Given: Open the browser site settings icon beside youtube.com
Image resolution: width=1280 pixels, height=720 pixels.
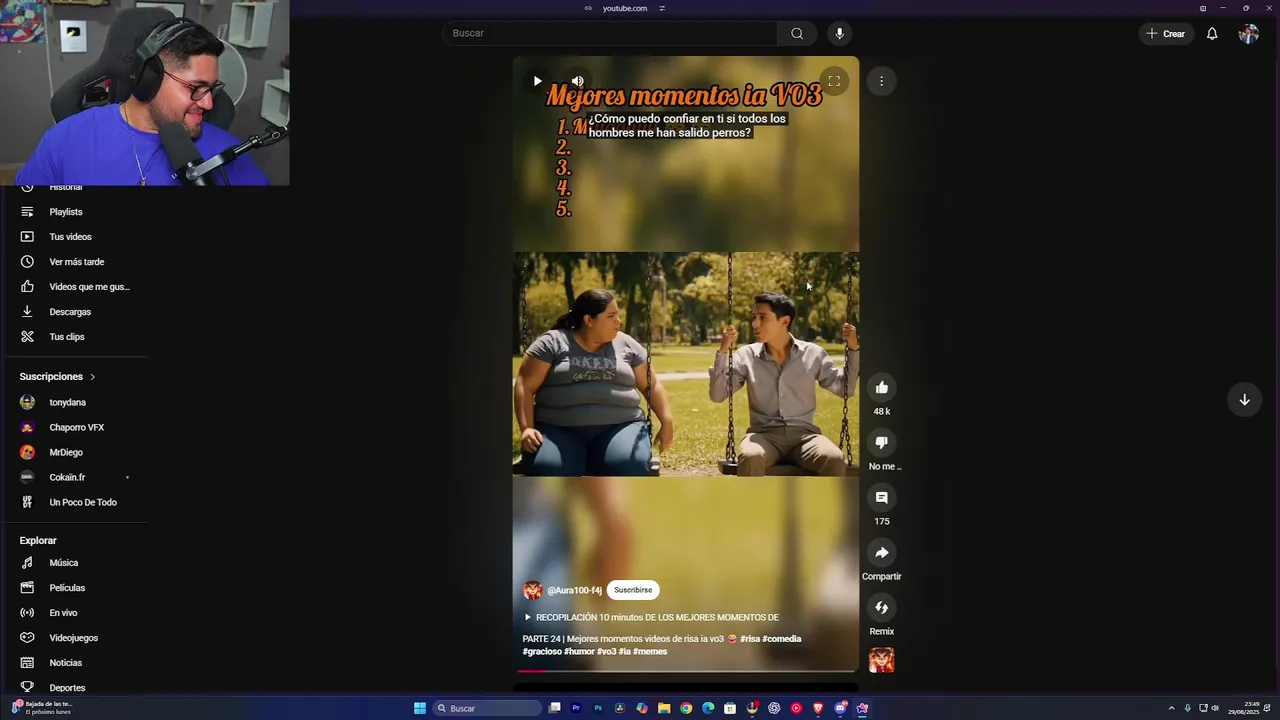Looking at the screenshot, I should coord(662,8).
